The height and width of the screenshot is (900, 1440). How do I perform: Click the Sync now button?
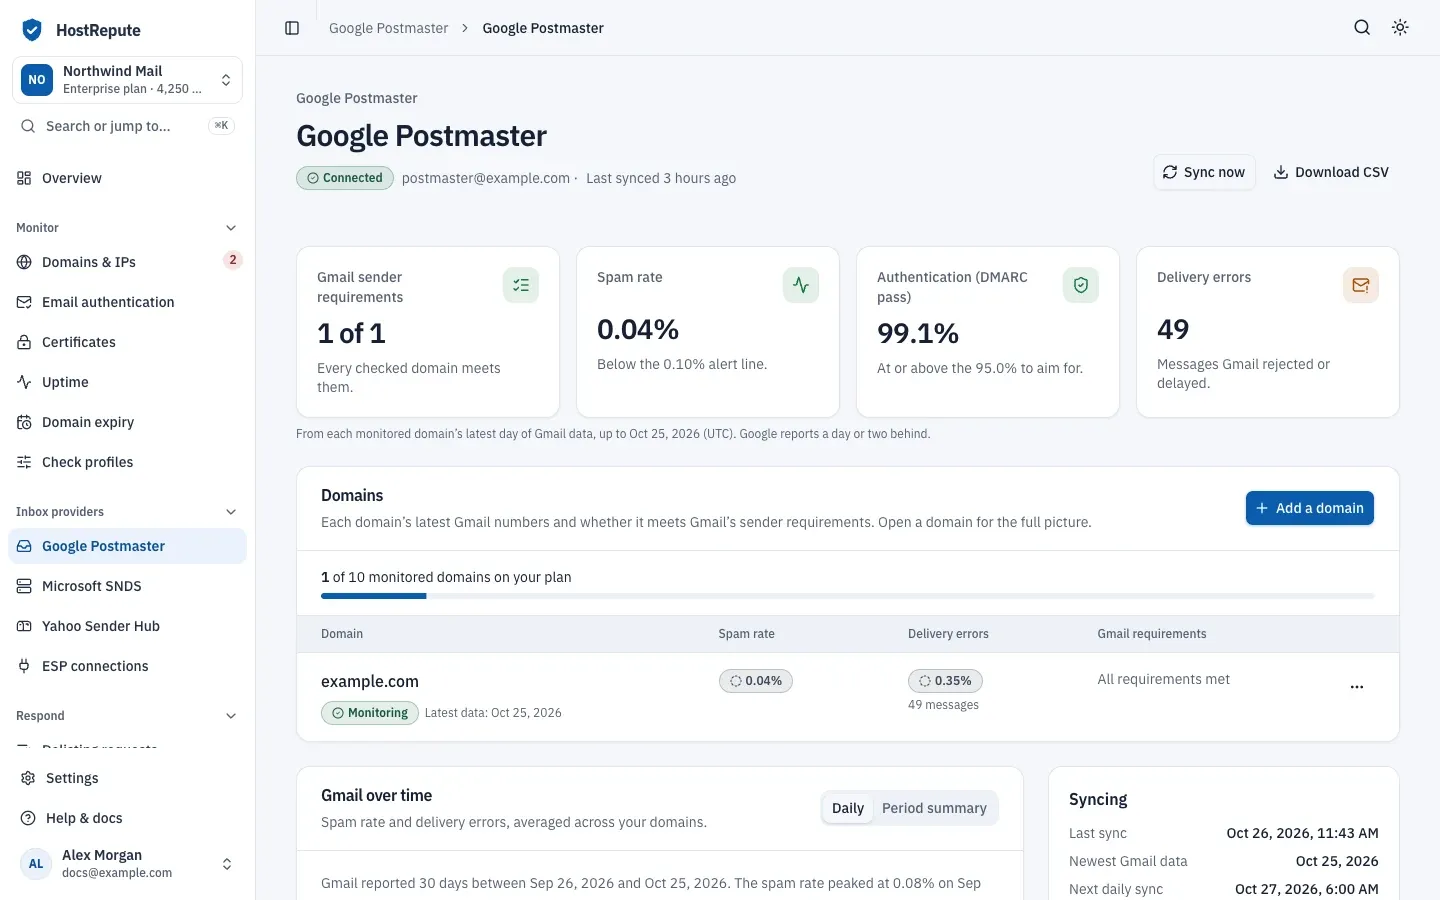1204,172
